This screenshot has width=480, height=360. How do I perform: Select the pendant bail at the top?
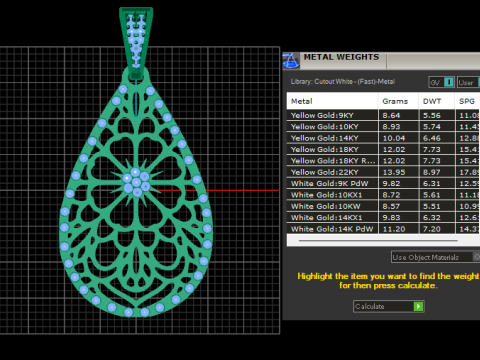136,42
